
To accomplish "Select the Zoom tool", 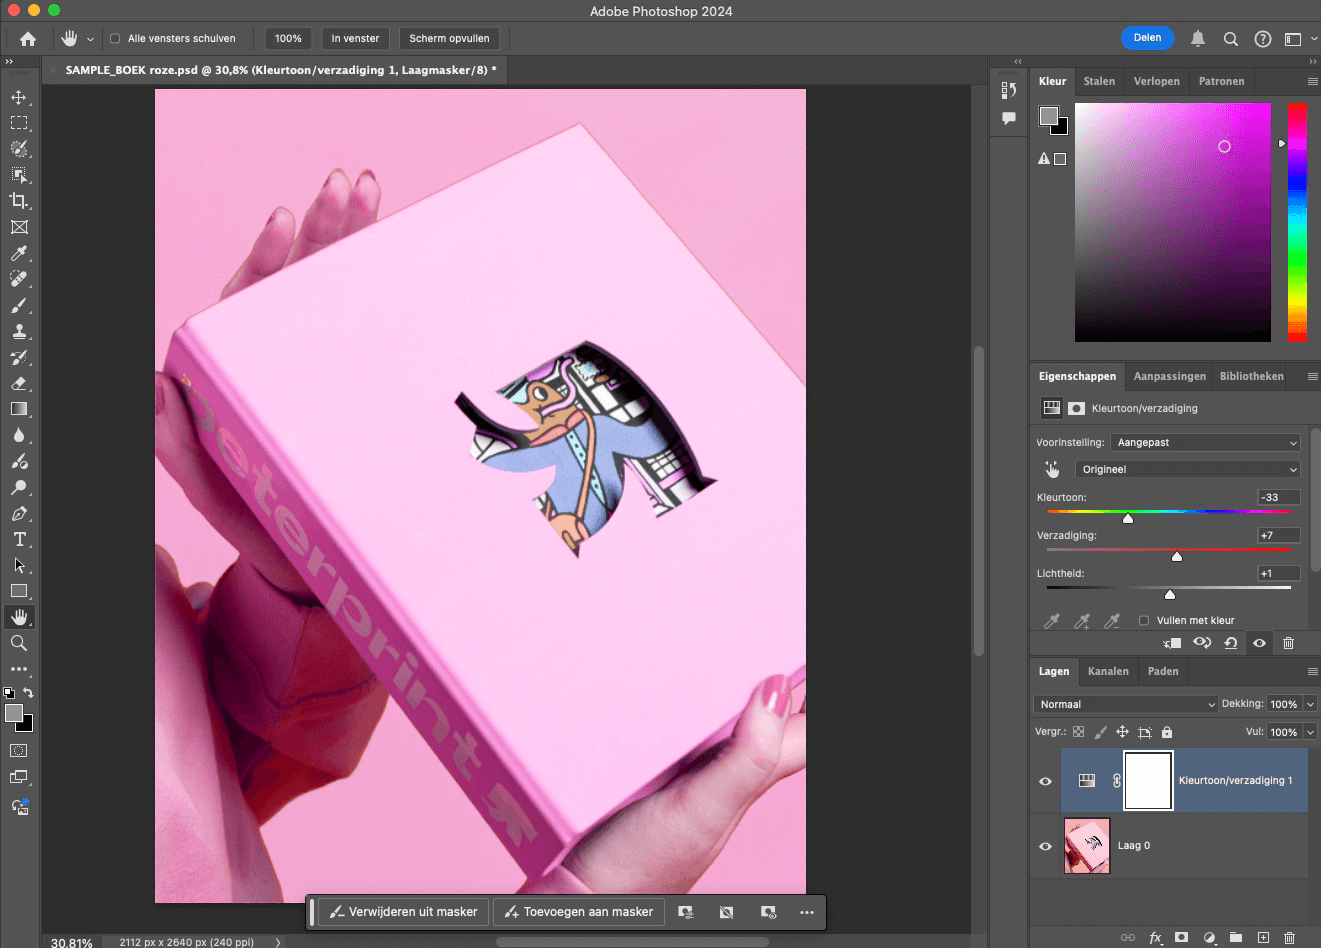I will tap(18, 643).
